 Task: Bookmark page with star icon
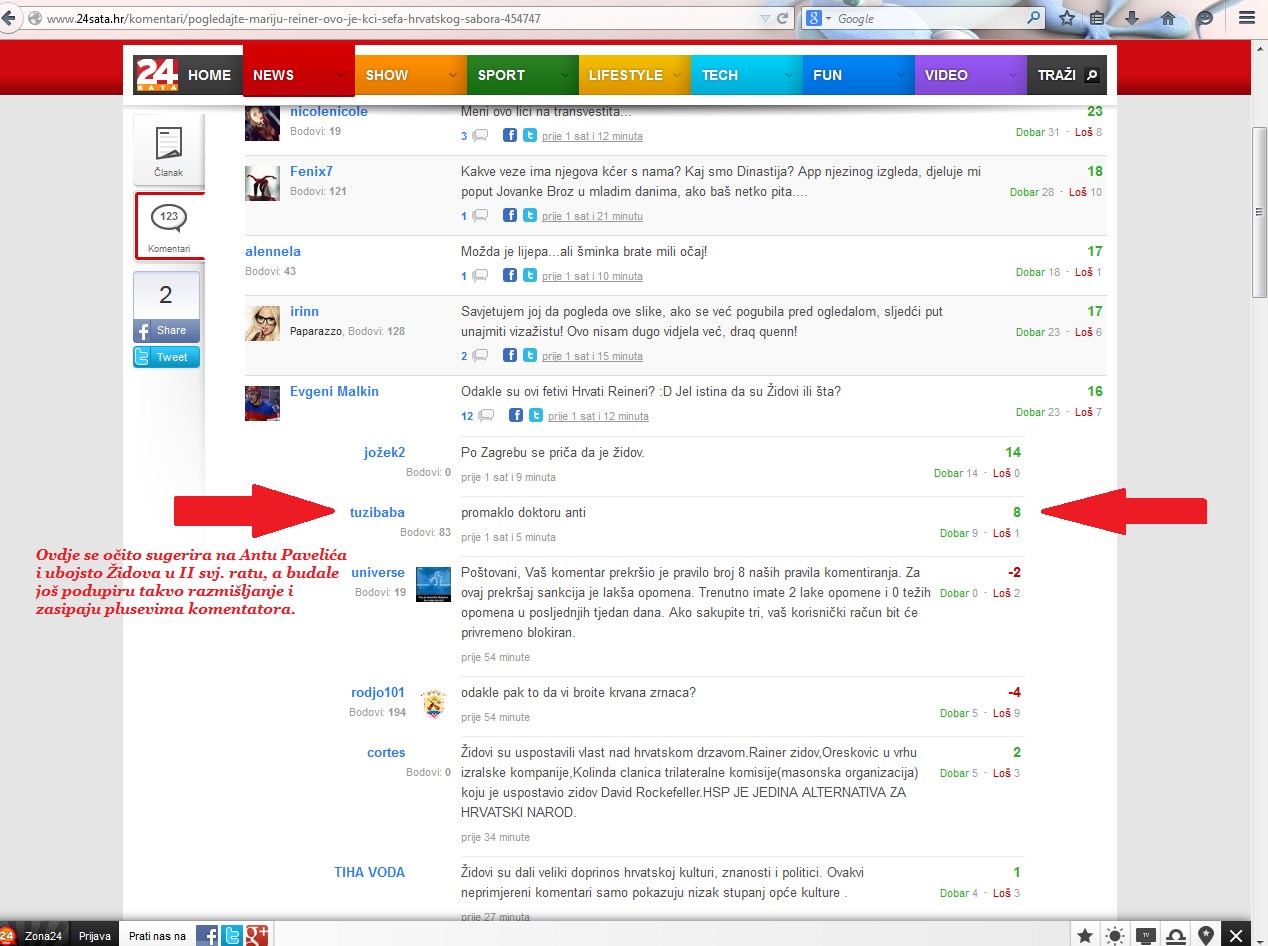1067,18
